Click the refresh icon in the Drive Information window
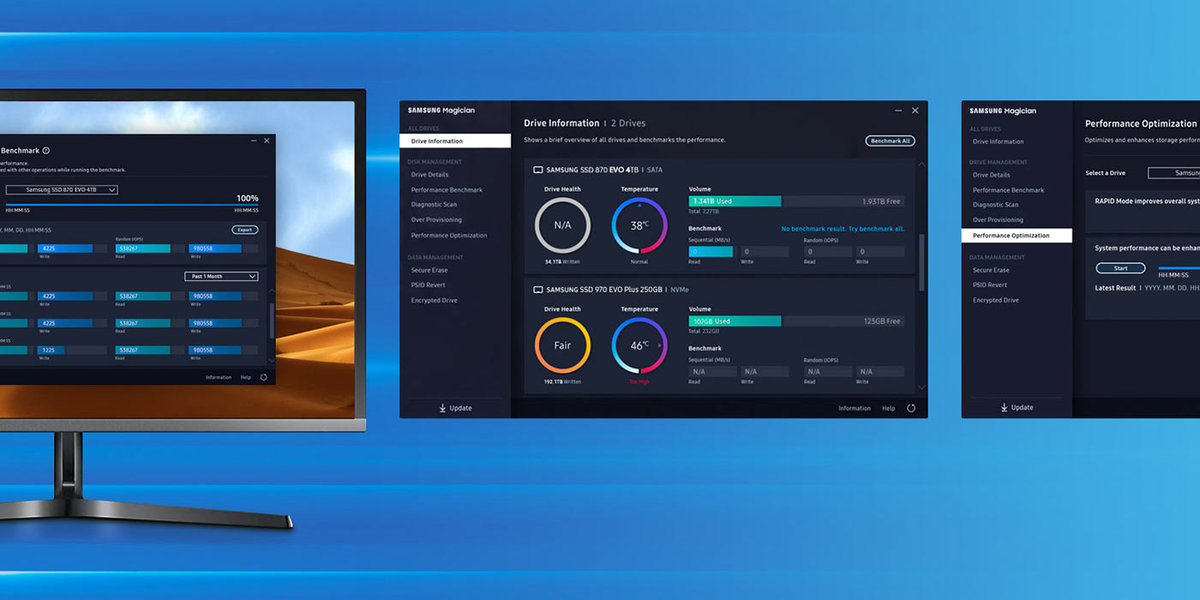 (911, 408)
